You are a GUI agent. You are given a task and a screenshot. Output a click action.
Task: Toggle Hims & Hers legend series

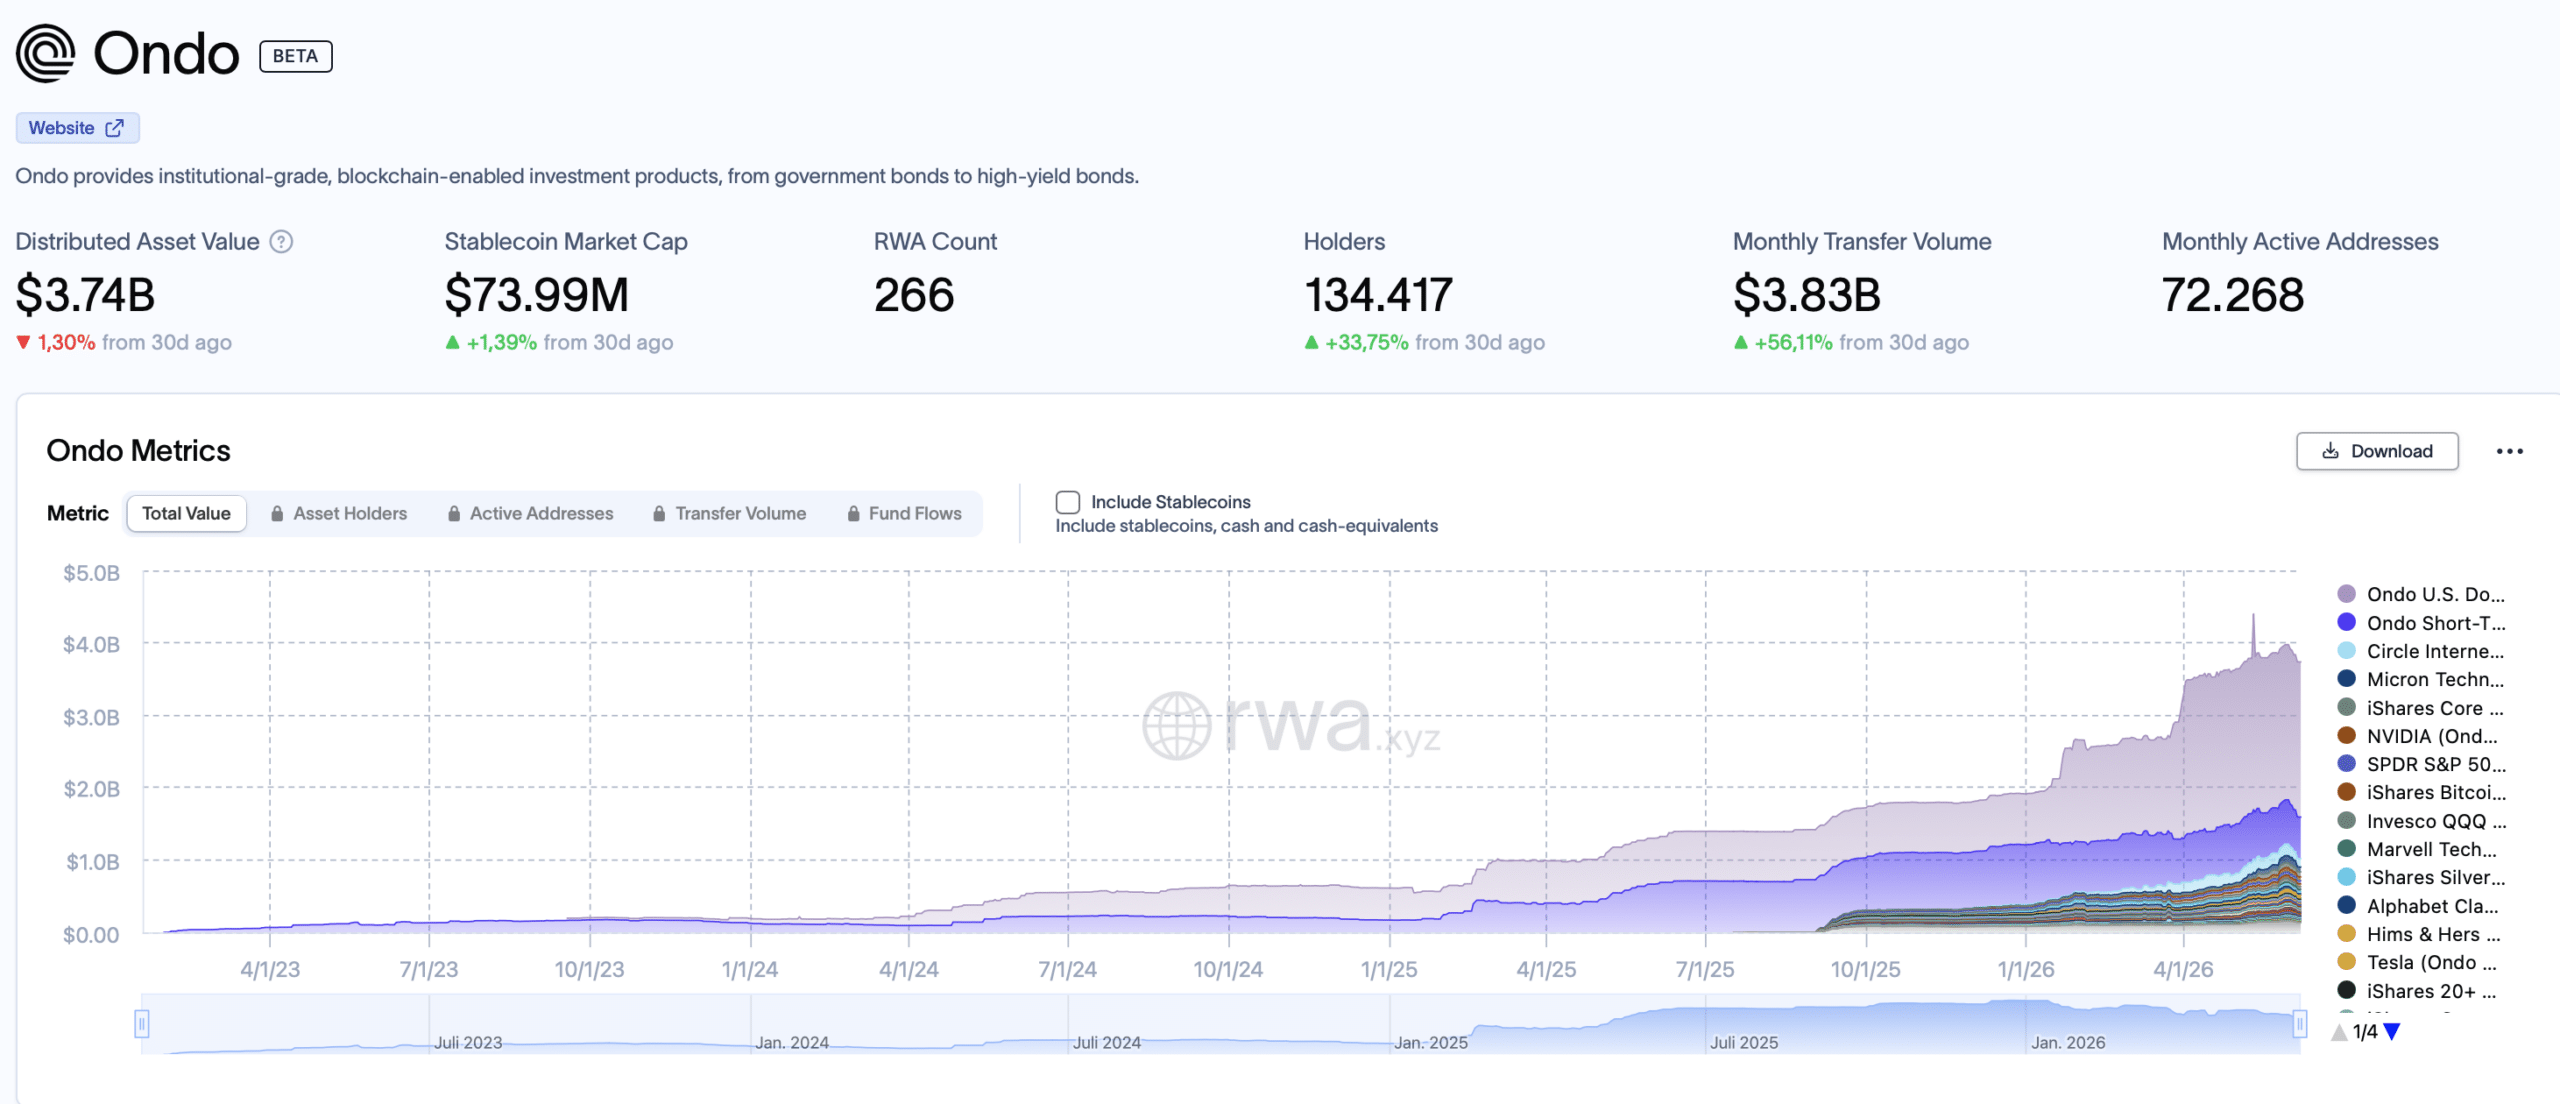pos(2419,934)
